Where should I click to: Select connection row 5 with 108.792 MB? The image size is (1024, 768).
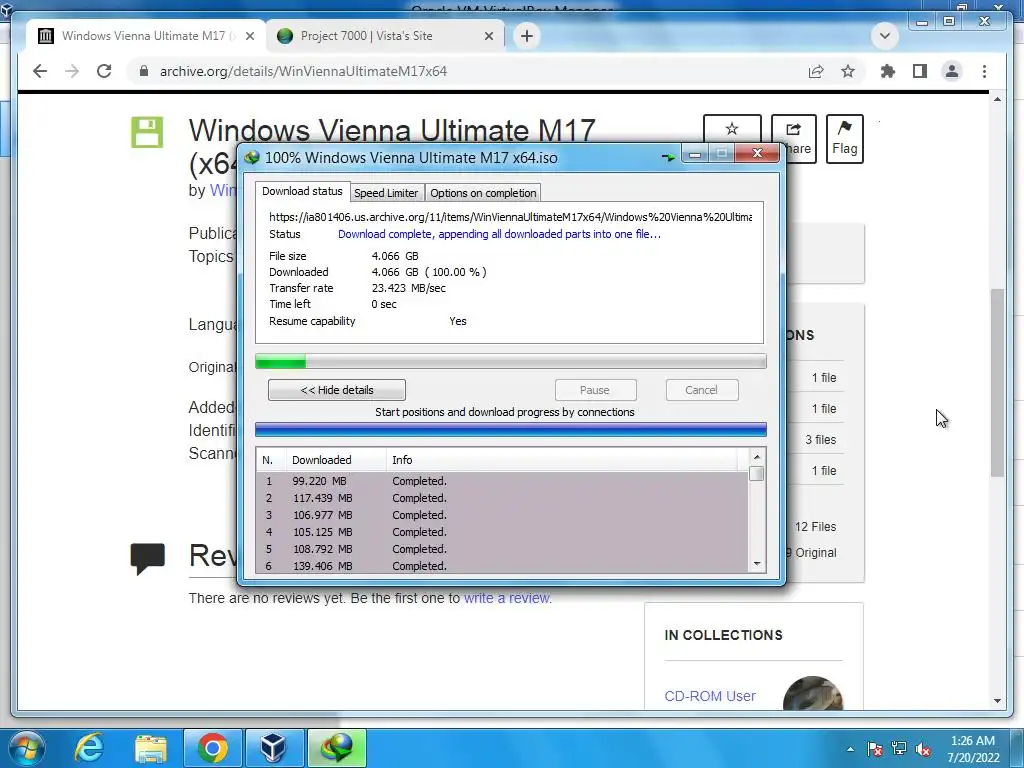[x=502, y=549]
